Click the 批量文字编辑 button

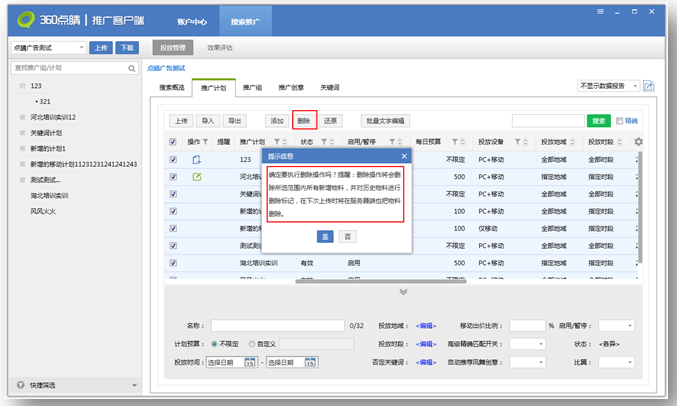(387, 120)
